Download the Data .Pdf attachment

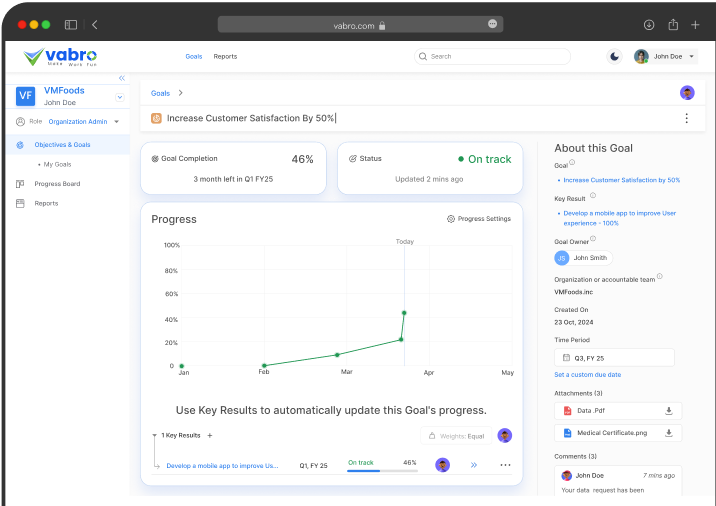click(669, 410)
